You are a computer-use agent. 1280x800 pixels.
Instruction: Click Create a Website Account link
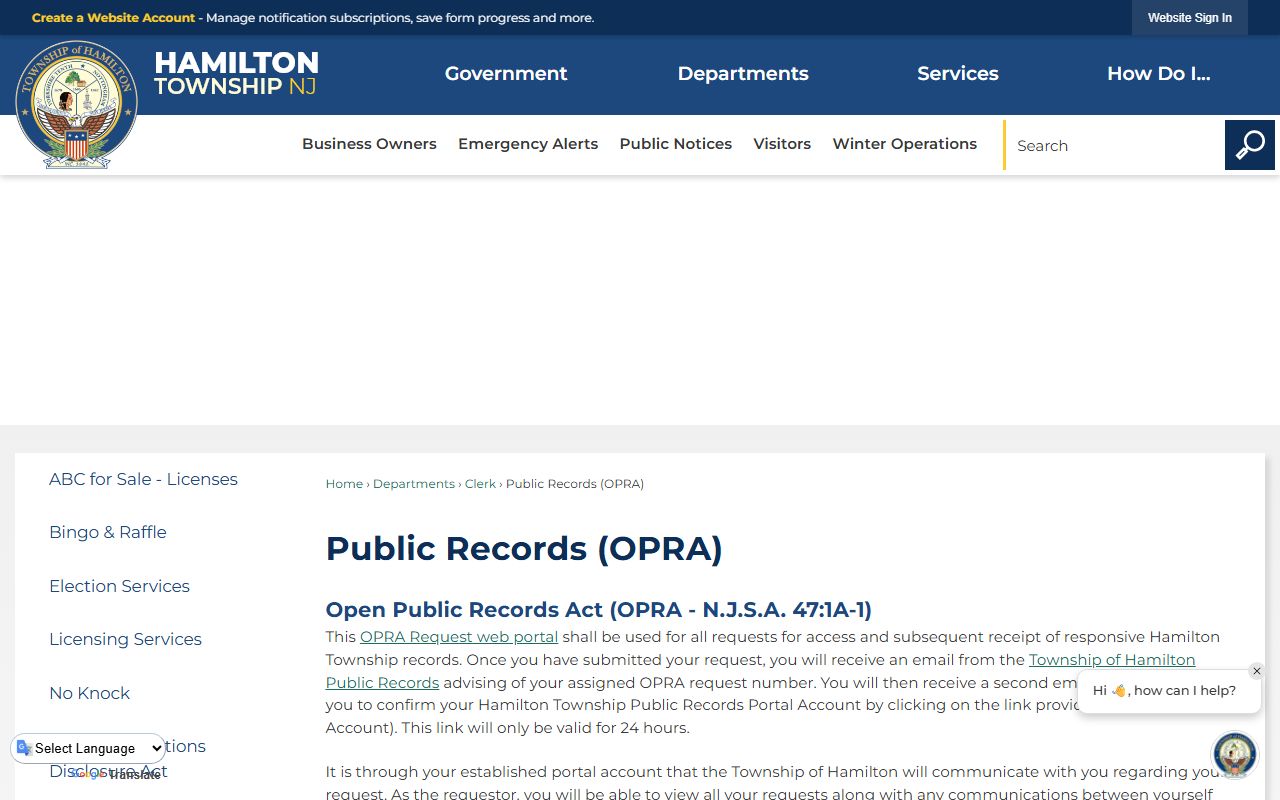114,18
